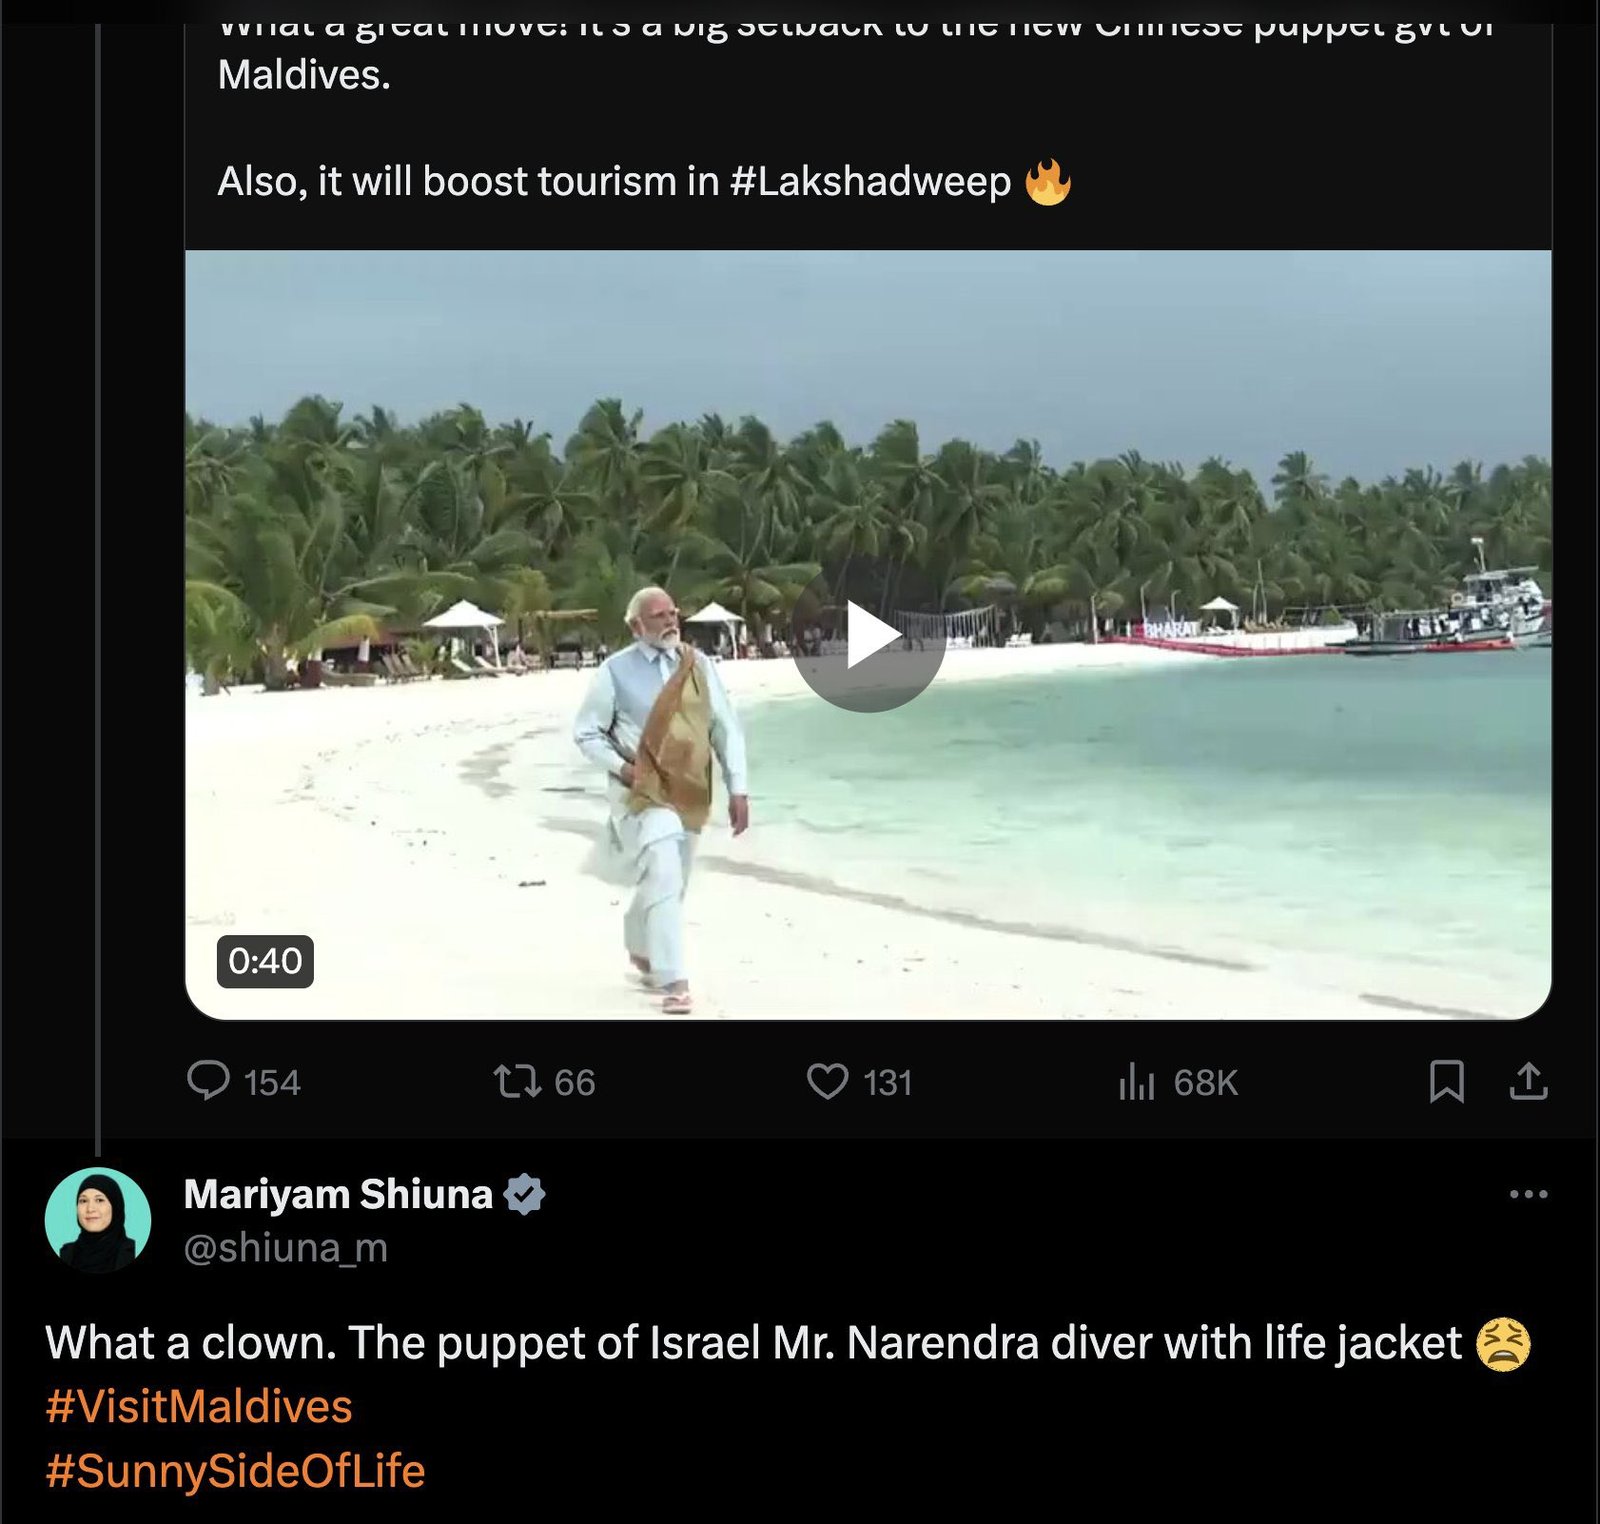The image size is (1600, 1524).
Task: Click the 0:40 video duration badge
Action: [x=265, y=961]
